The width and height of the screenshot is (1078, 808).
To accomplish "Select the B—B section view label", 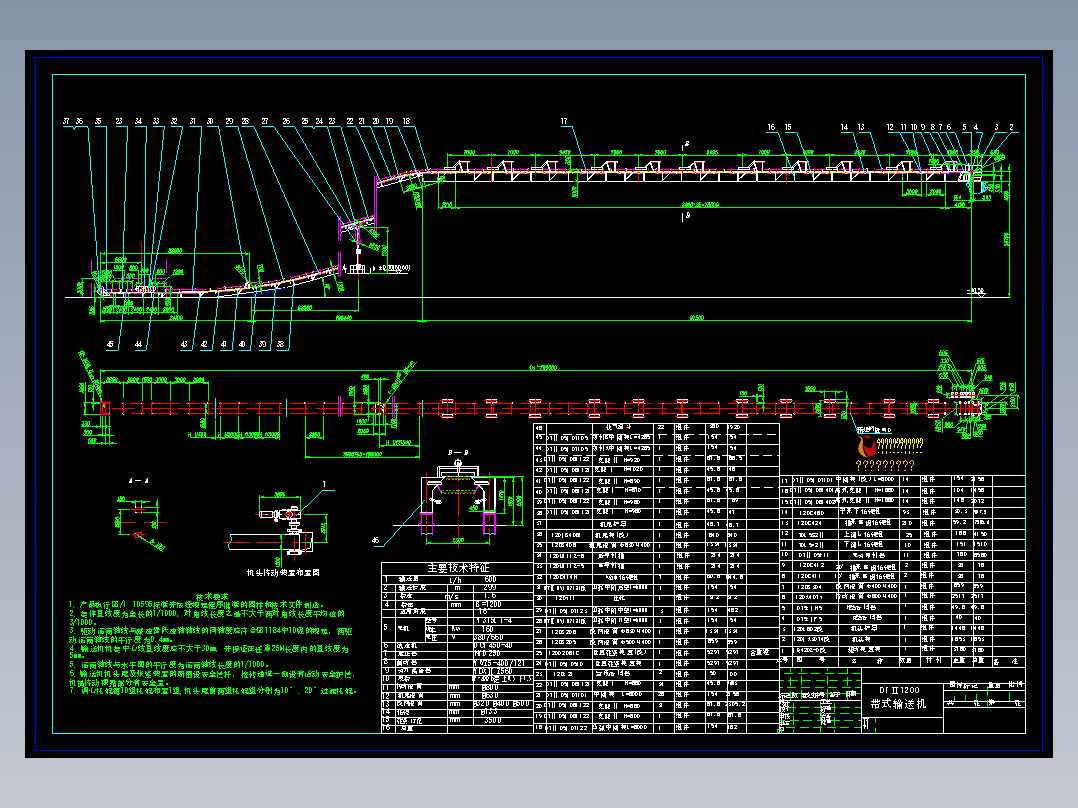I will [458, 452].
